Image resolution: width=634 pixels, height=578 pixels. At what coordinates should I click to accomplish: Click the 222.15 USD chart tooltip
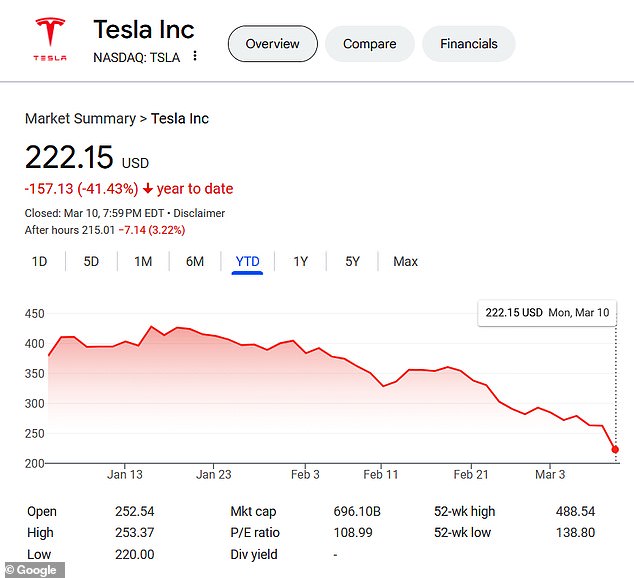546,313
